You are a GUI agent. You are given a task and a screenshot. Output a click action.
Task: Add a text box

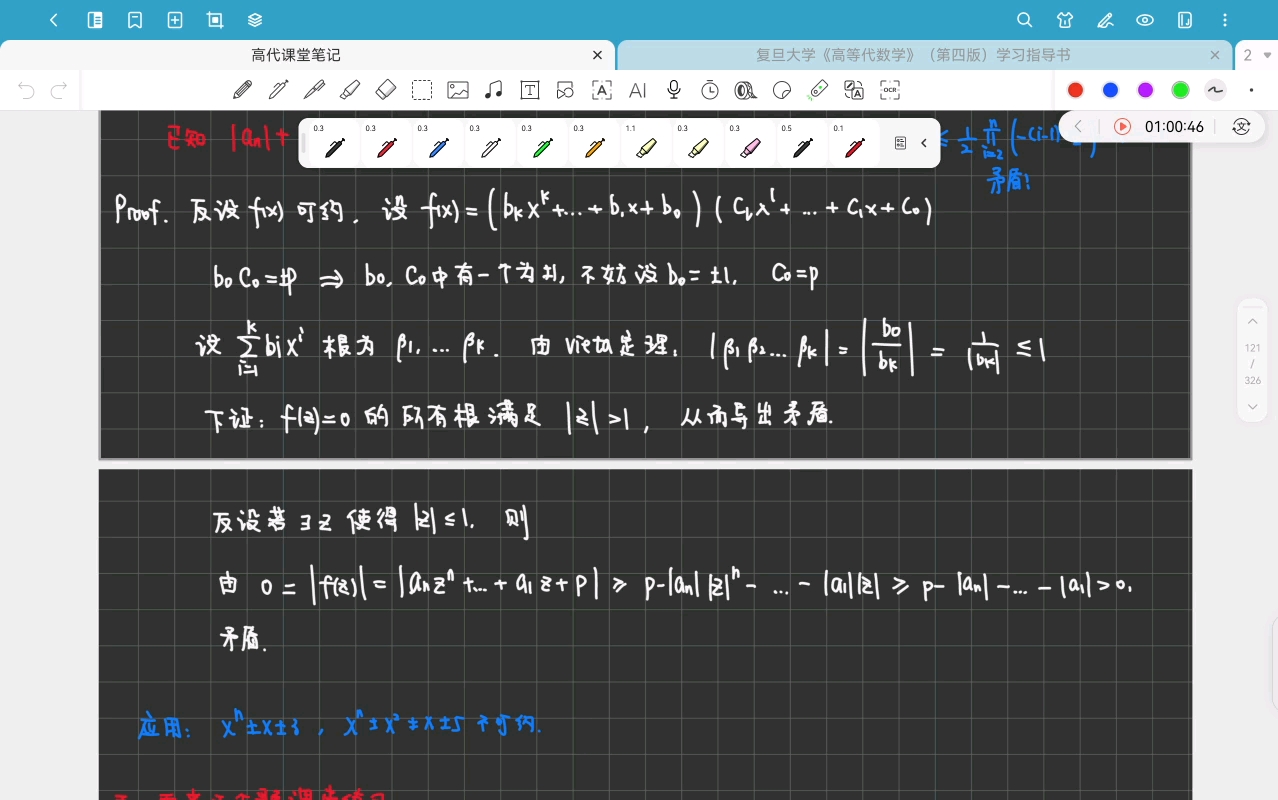(x=530, y=90)
